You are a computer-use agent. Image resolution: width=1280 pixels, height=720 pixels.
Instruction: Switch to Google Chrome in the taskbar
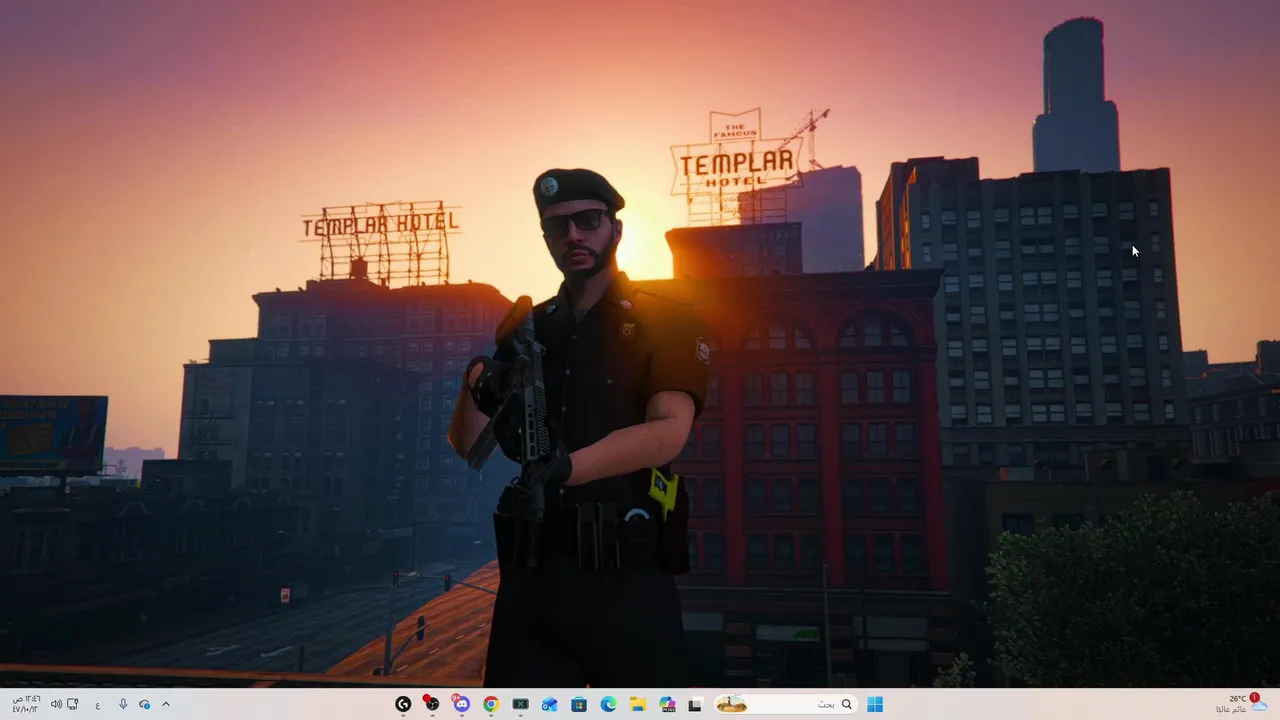(491, 704)
